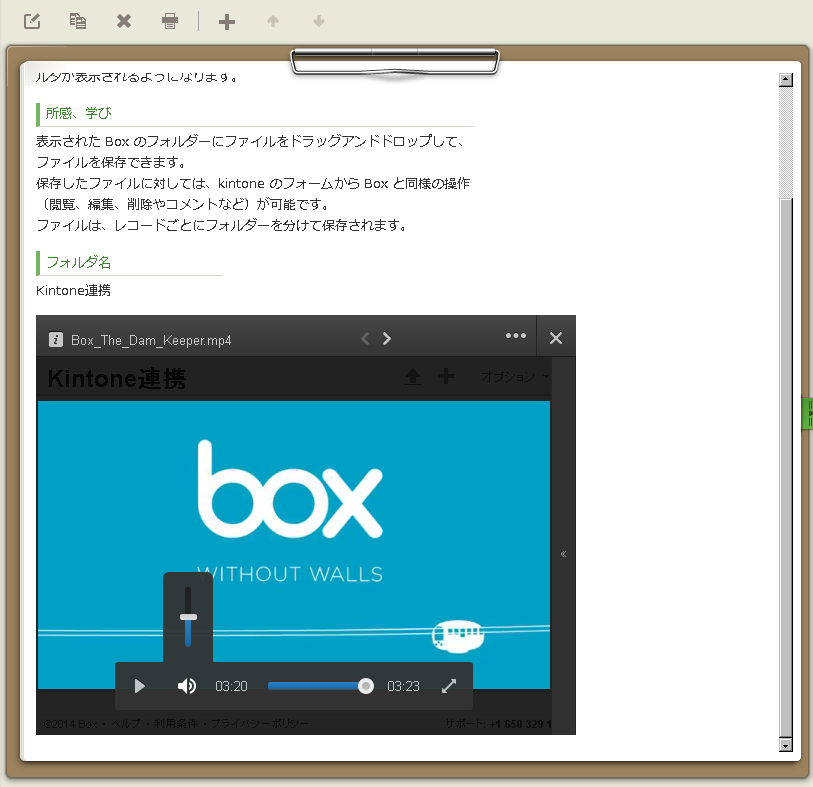The width and height of the screenshot is (813, 787).
Task: Go to next record with down arrow
Action: (319, 21)
